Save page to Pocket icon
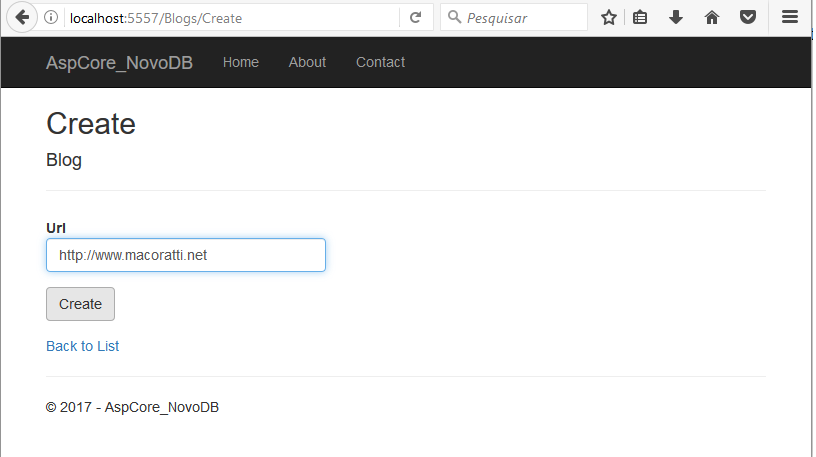This screenshot has height=457, width=816. click(748, 18)
